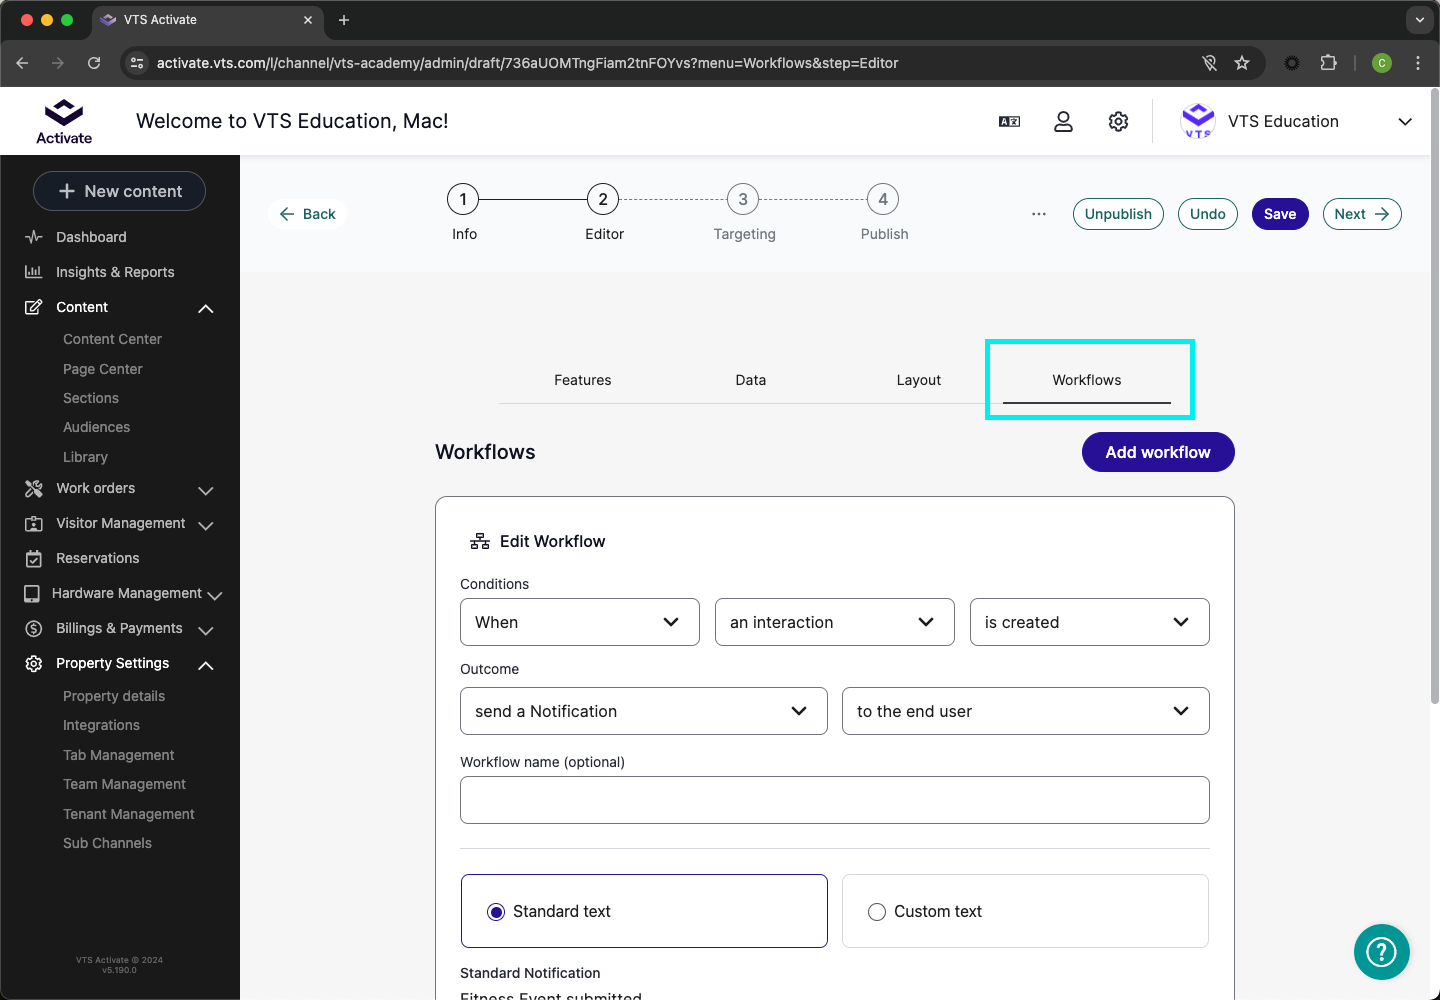Open the language translation icon

pos(1009,121)
